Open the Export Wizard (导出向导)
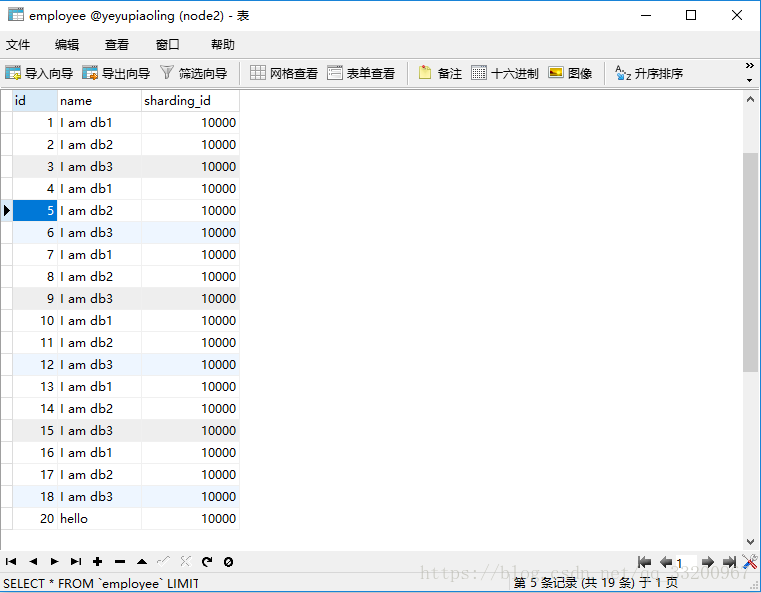This screenshot has height=593, width=761. pos(116,73)
